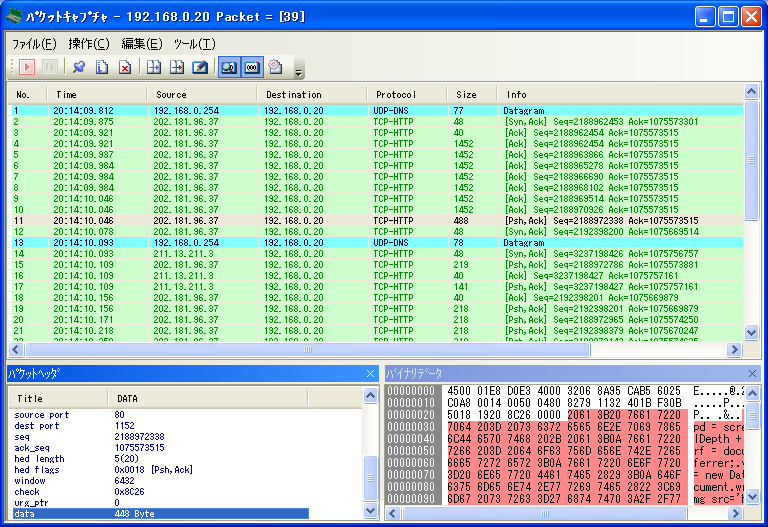Select packet 2 Seq=2188962453 row
768x527 pixels.
[376, 121]
